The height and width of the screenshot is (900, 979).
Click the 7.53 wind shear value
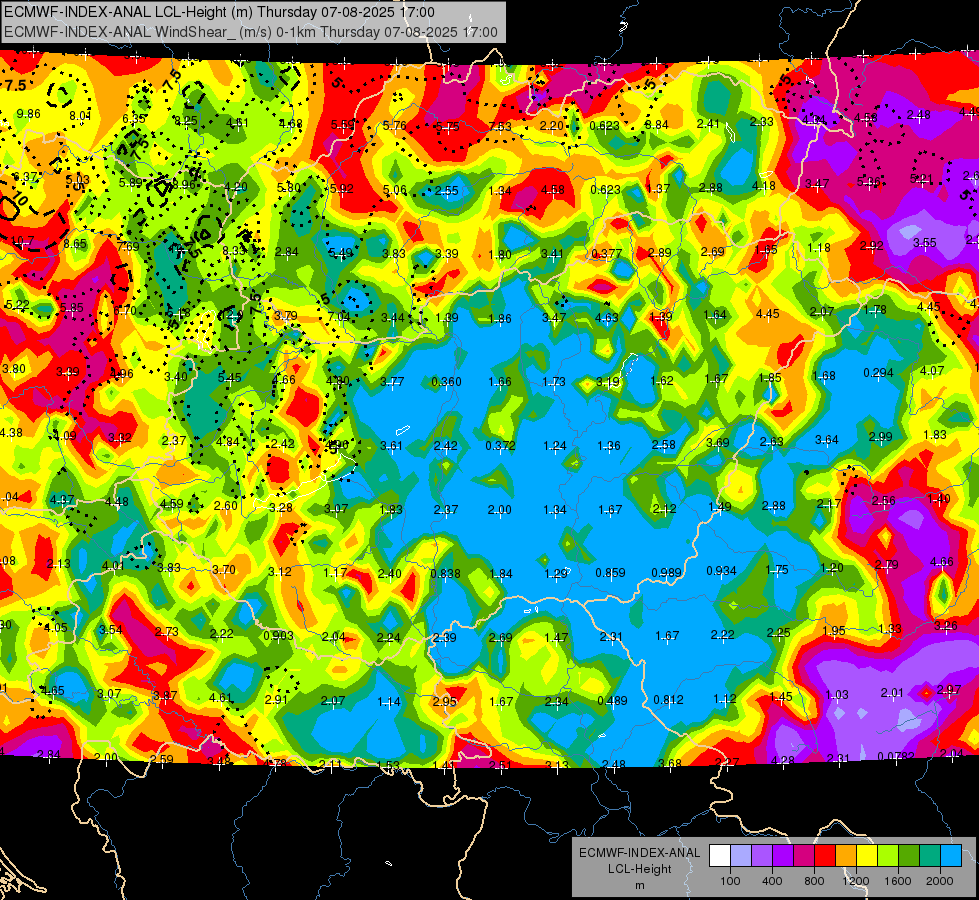click(x=500, y=127)
